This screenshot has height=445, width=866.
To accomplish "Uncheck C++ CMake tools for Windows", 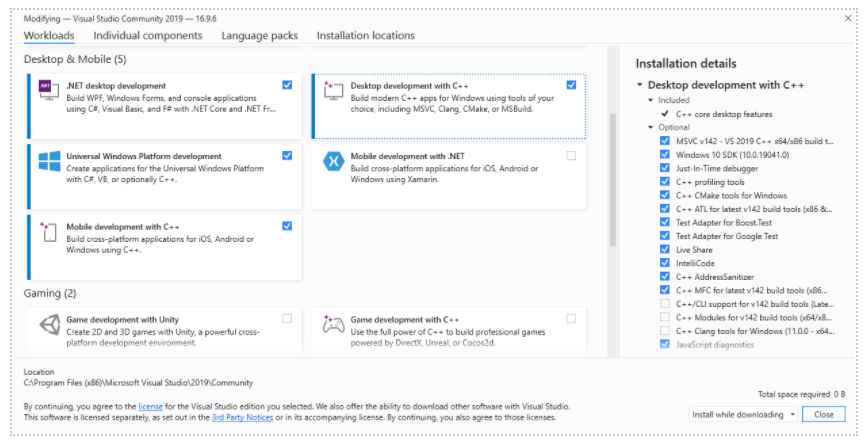I will (x=665, y=195).
